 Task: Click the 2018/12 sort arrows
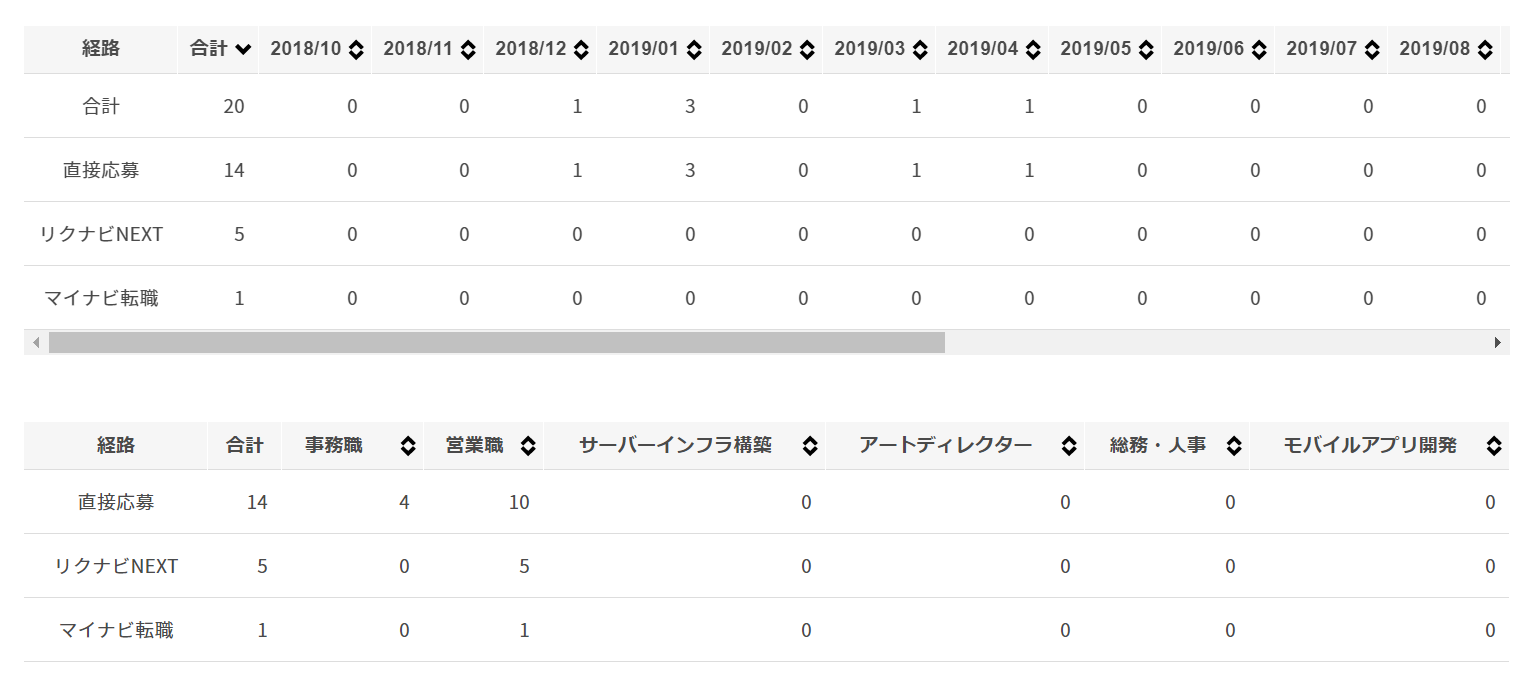point(581,49)
